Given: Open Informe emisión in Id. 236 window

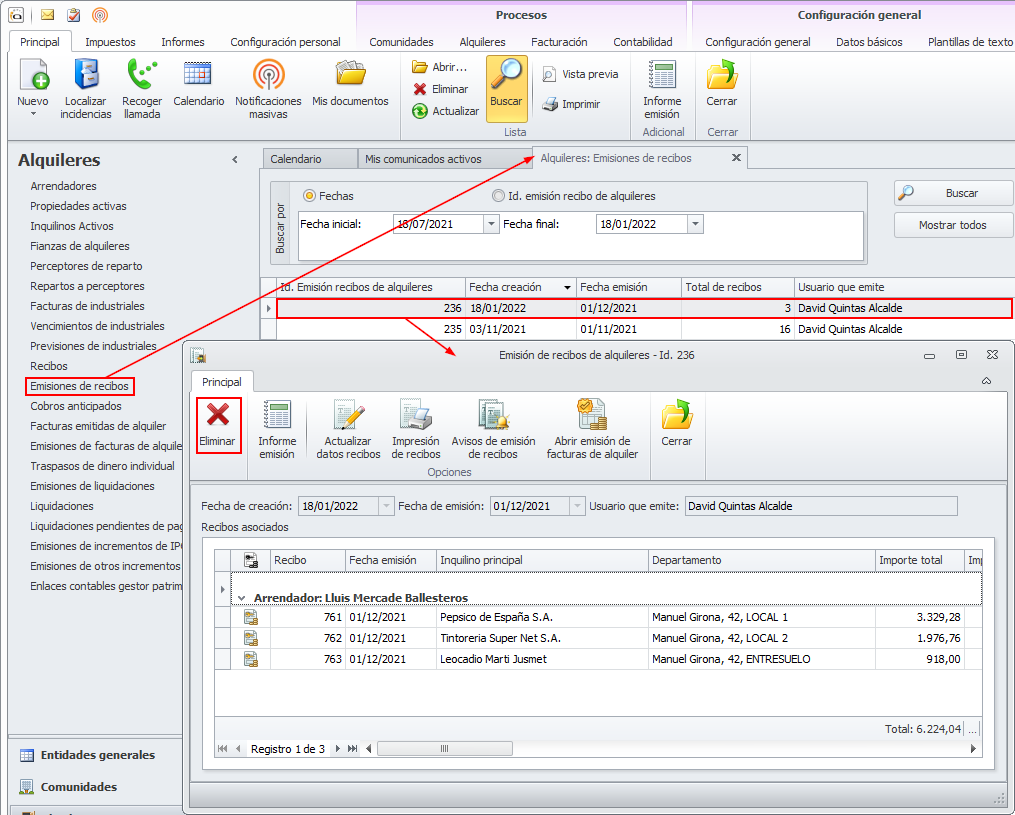Looking at the screenshot, I should 277,430.
